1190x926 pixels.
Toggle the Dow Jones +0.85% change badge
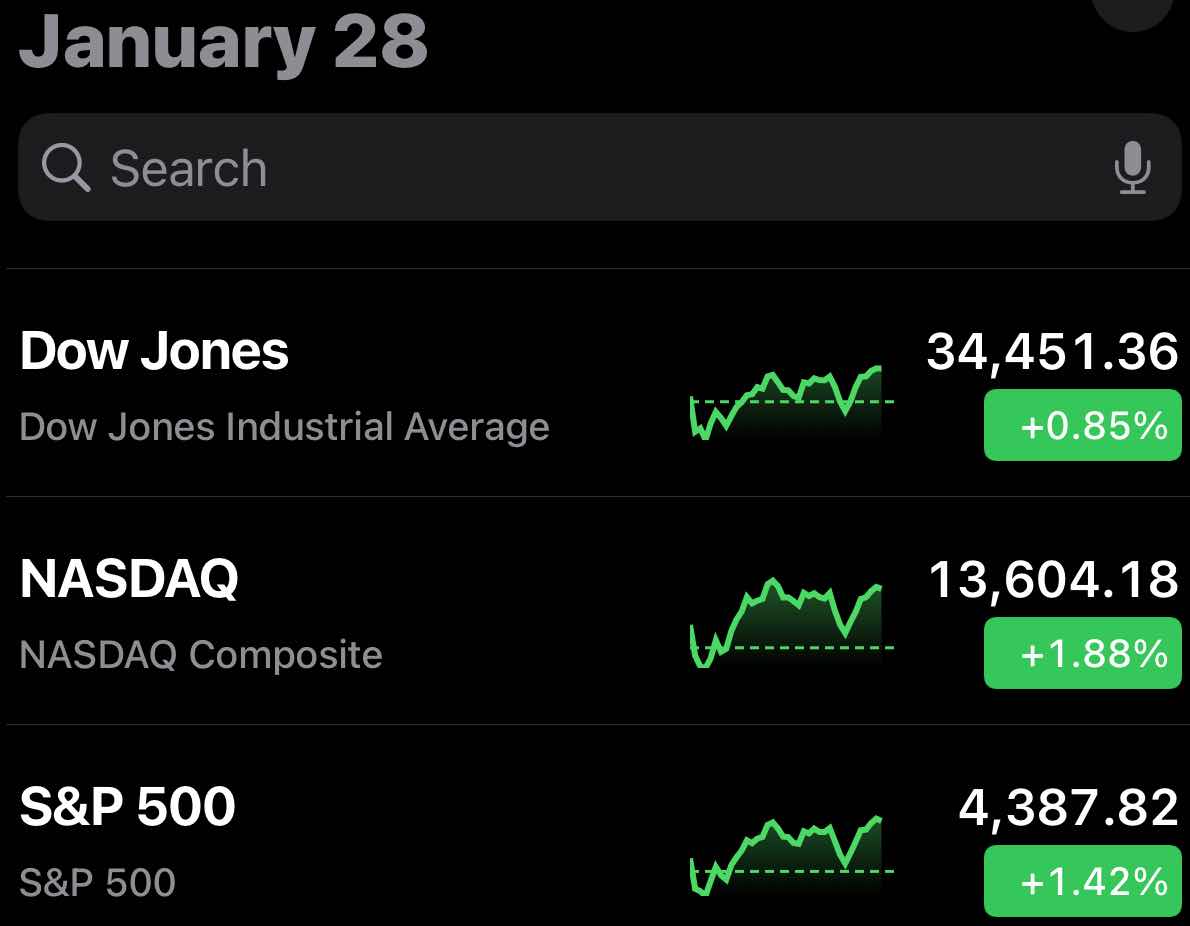click(x=1082, y=425)
